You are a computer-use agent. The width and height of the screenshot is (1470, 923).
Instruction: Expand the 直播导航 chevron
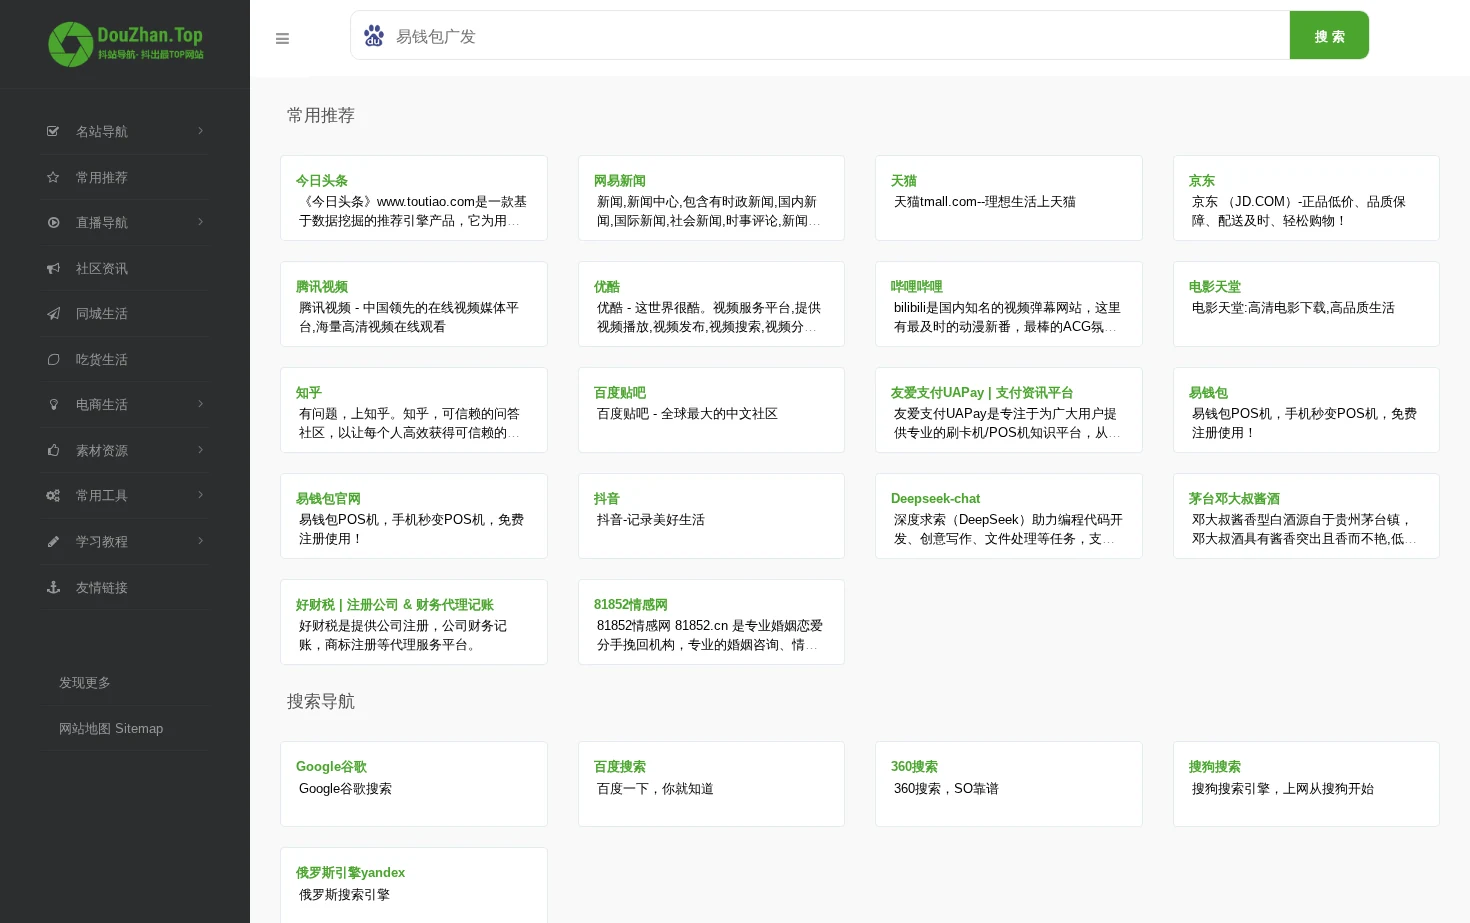pyautogui.click(x=200, y=222)
